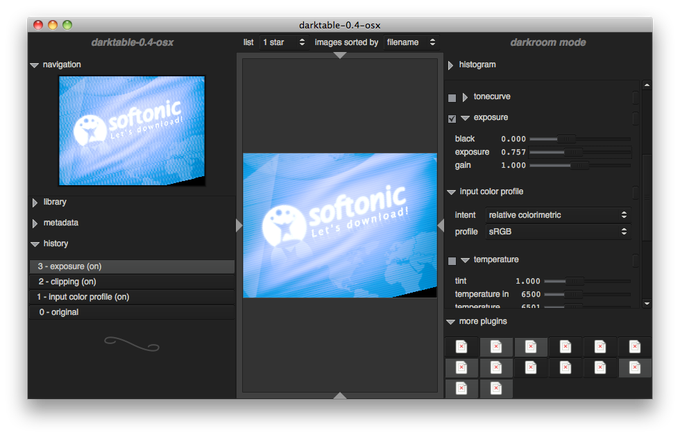Click fourth plugin icon in top row of more plugins
The width and height of the screenshot is (680, 437).
point(566,346)
